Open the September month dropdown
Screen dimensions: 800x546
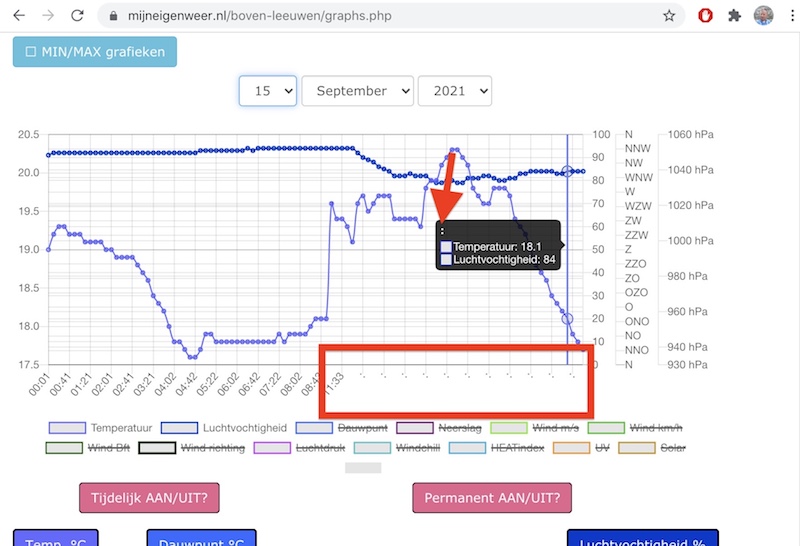[x=357, y=90]
